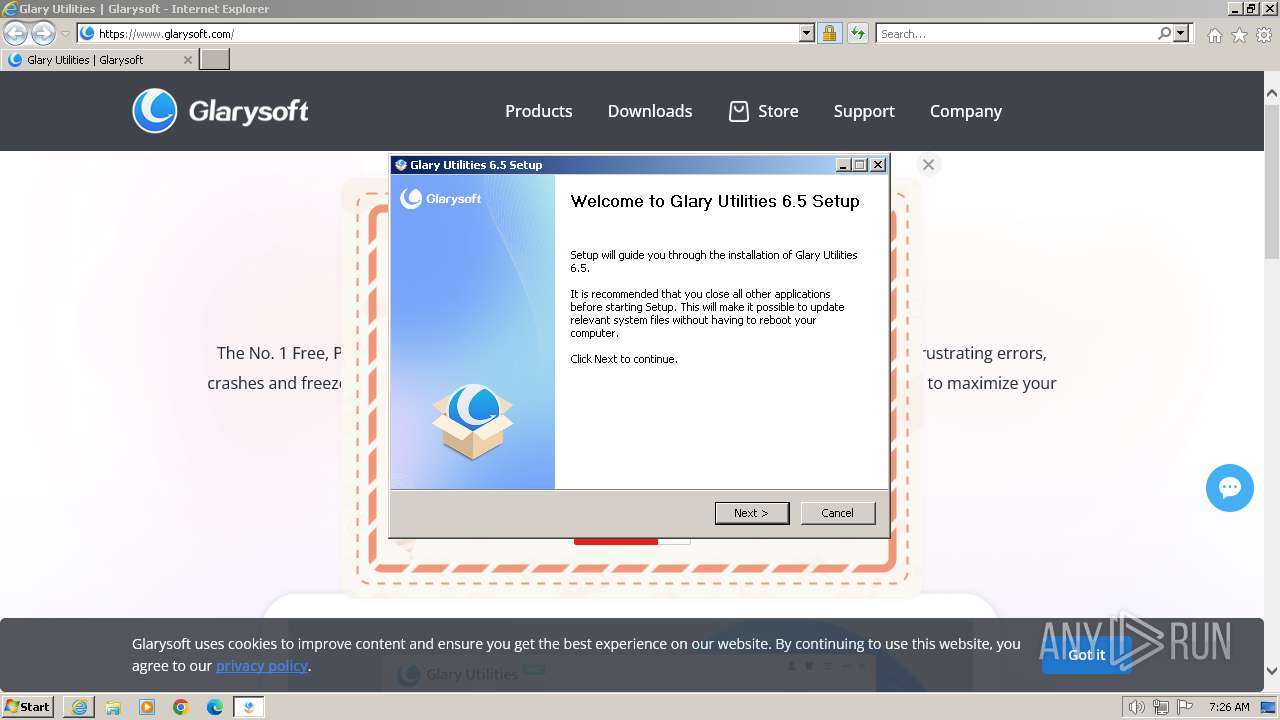The height and width of the screenshot is (720, 1280).
Task: Open a new browser tab
Action: coord(215,60)
